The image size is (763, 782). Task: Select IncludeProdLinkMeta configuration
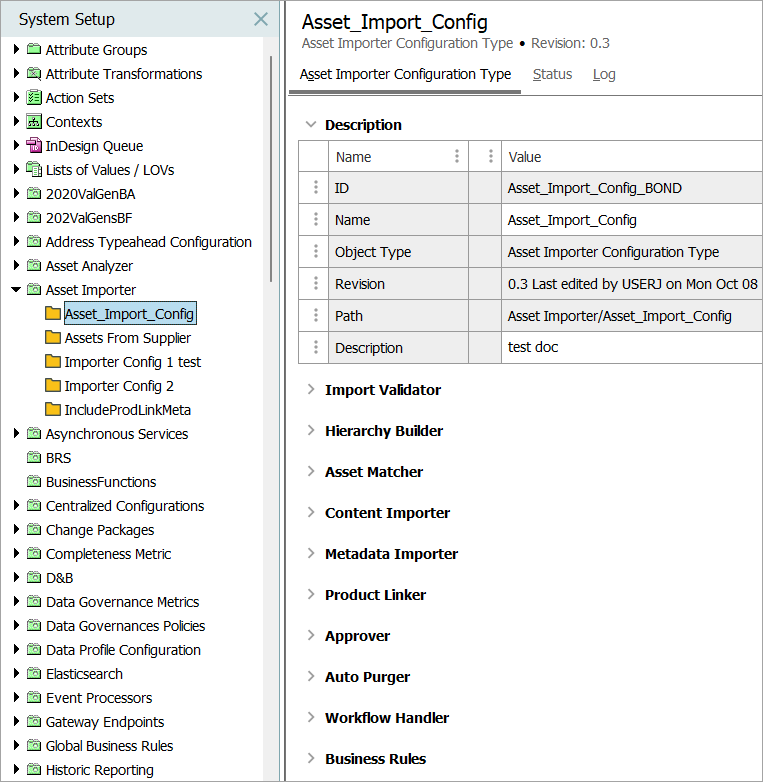127,410
